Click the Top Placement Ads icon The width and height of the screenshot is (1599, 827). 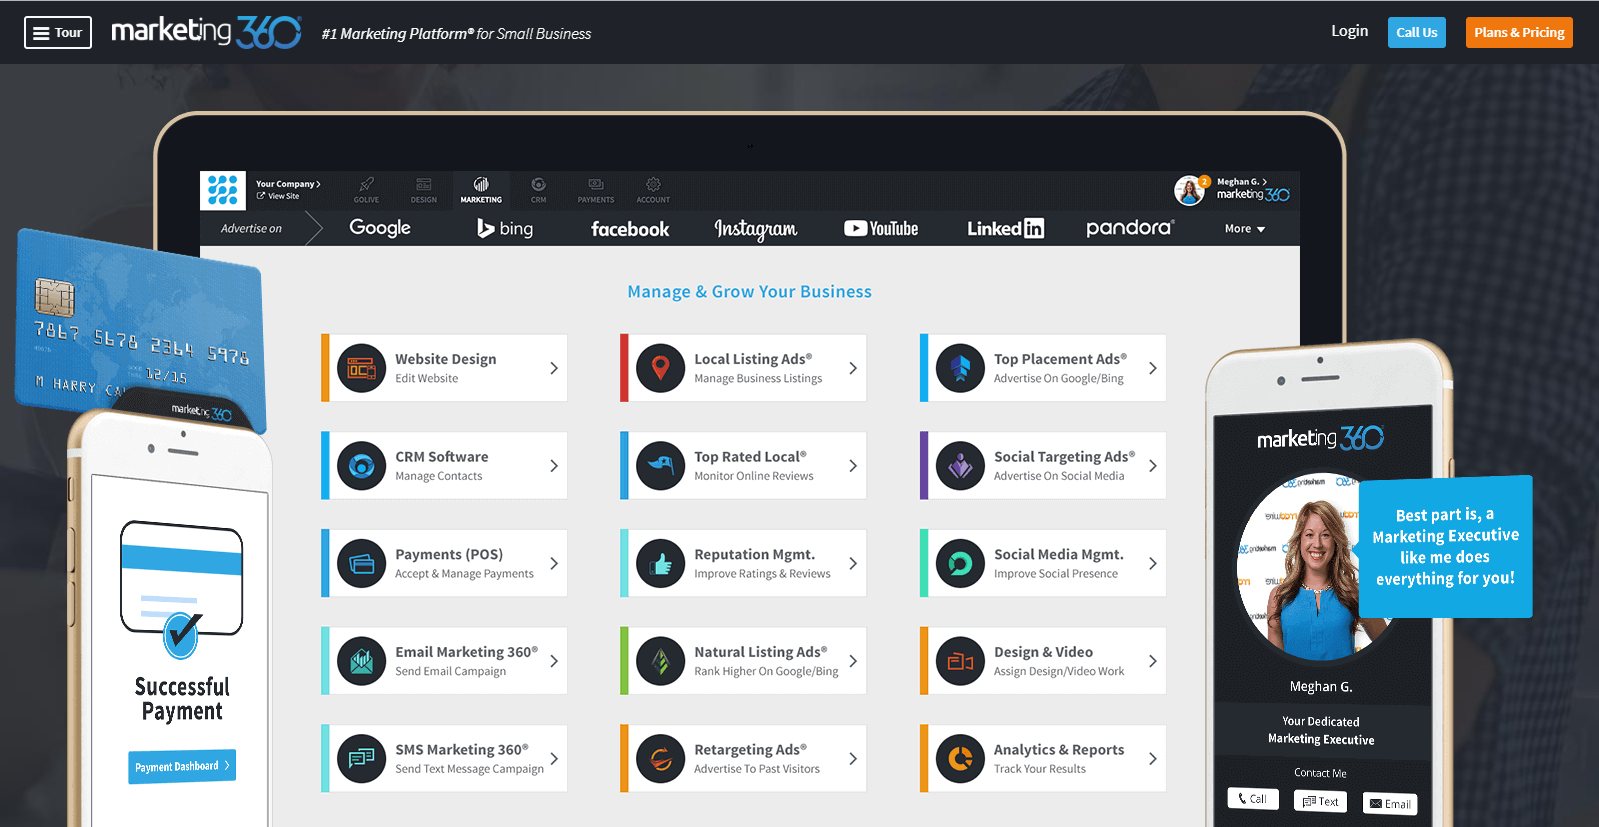coord(960,368)
